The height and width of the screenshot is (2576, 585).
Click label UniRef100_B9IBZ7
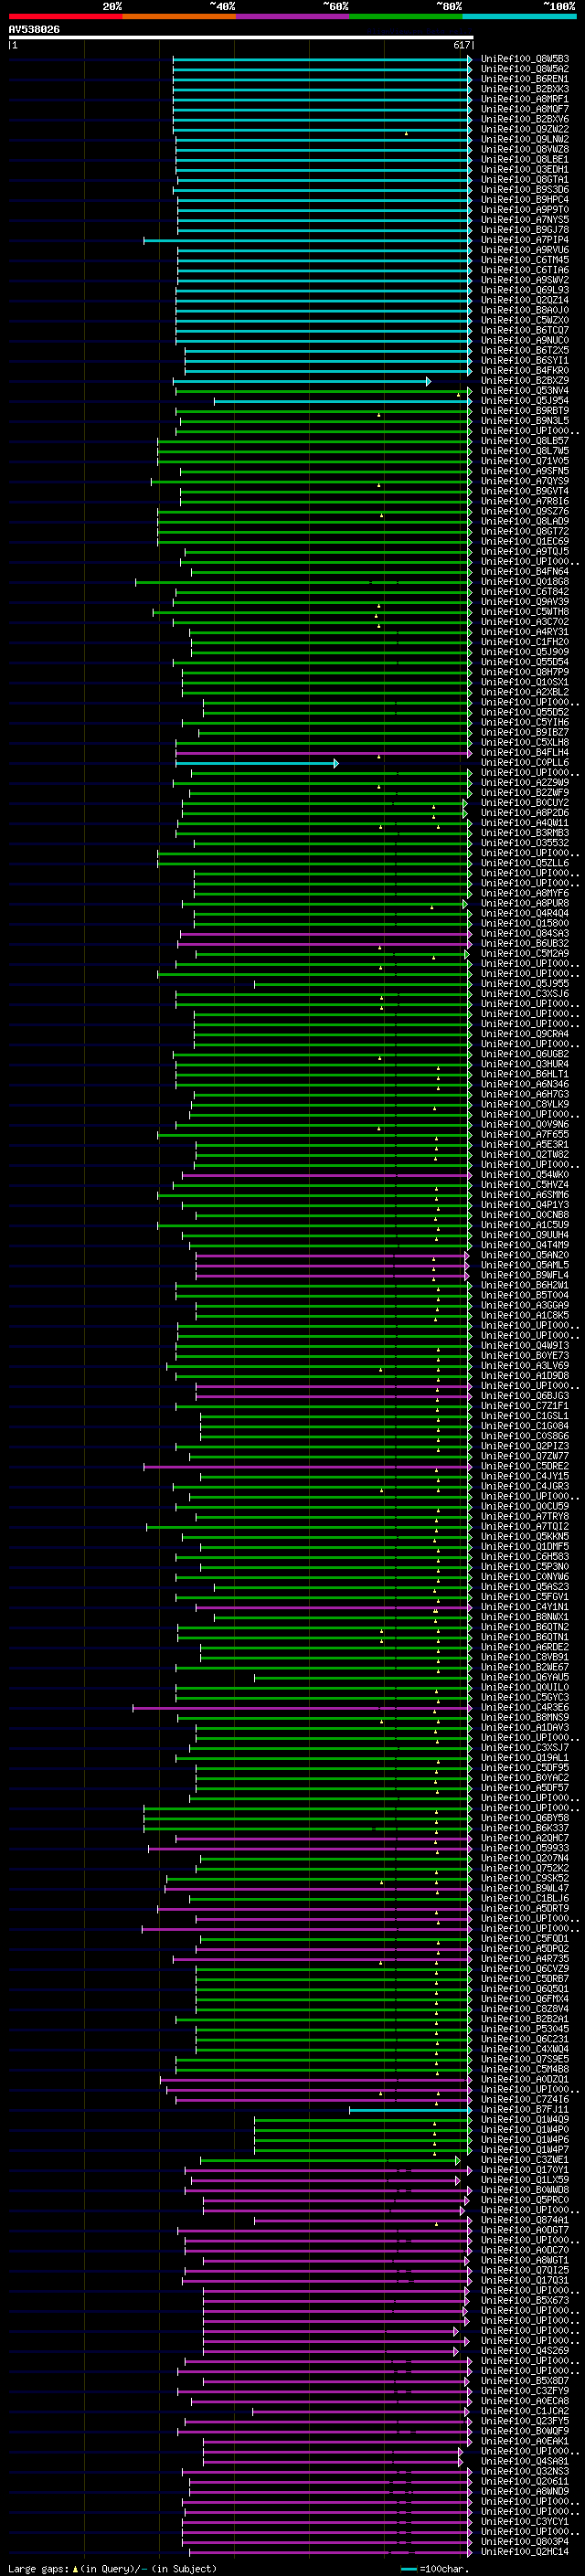[x=525, y=733]
